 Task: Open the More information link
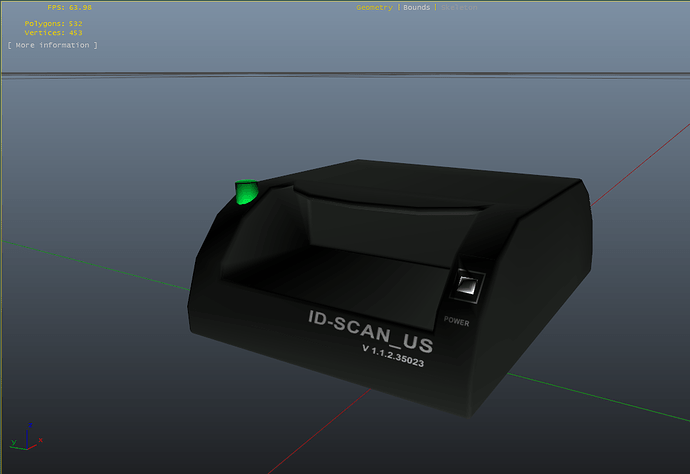(52, 45)
